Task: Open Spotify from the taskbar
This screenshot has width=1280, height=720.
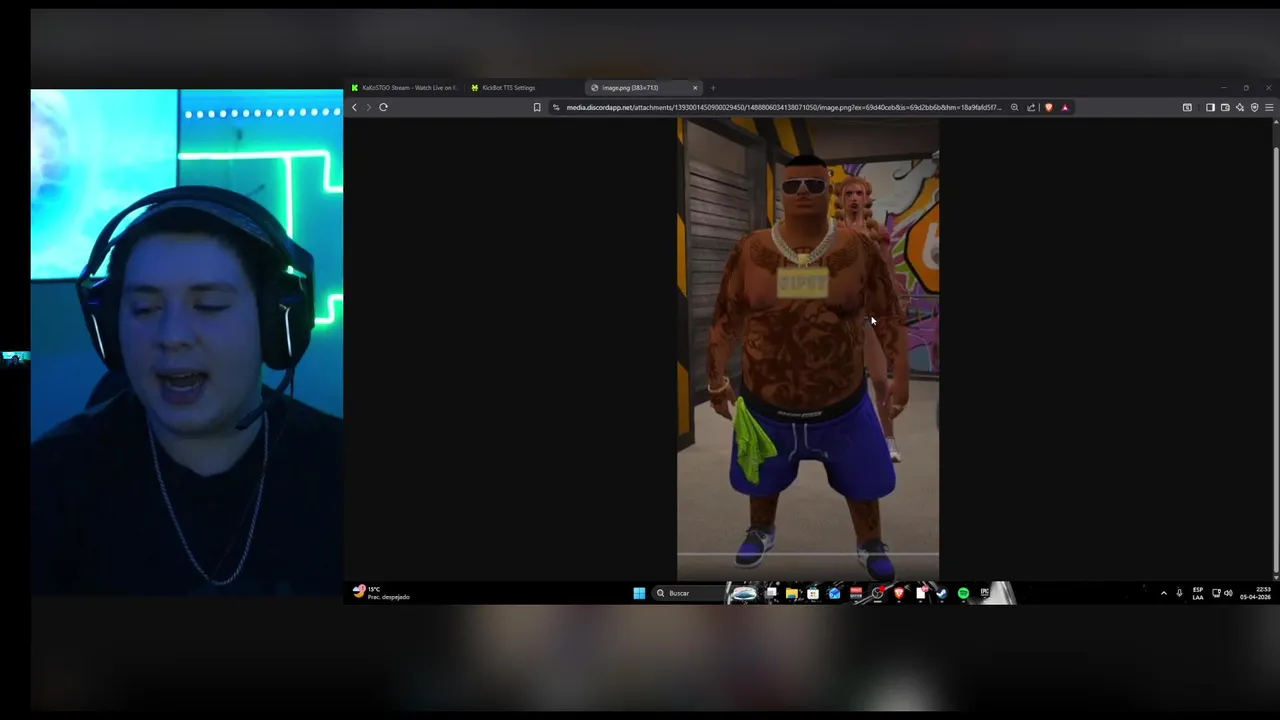Action: point(963,593)
